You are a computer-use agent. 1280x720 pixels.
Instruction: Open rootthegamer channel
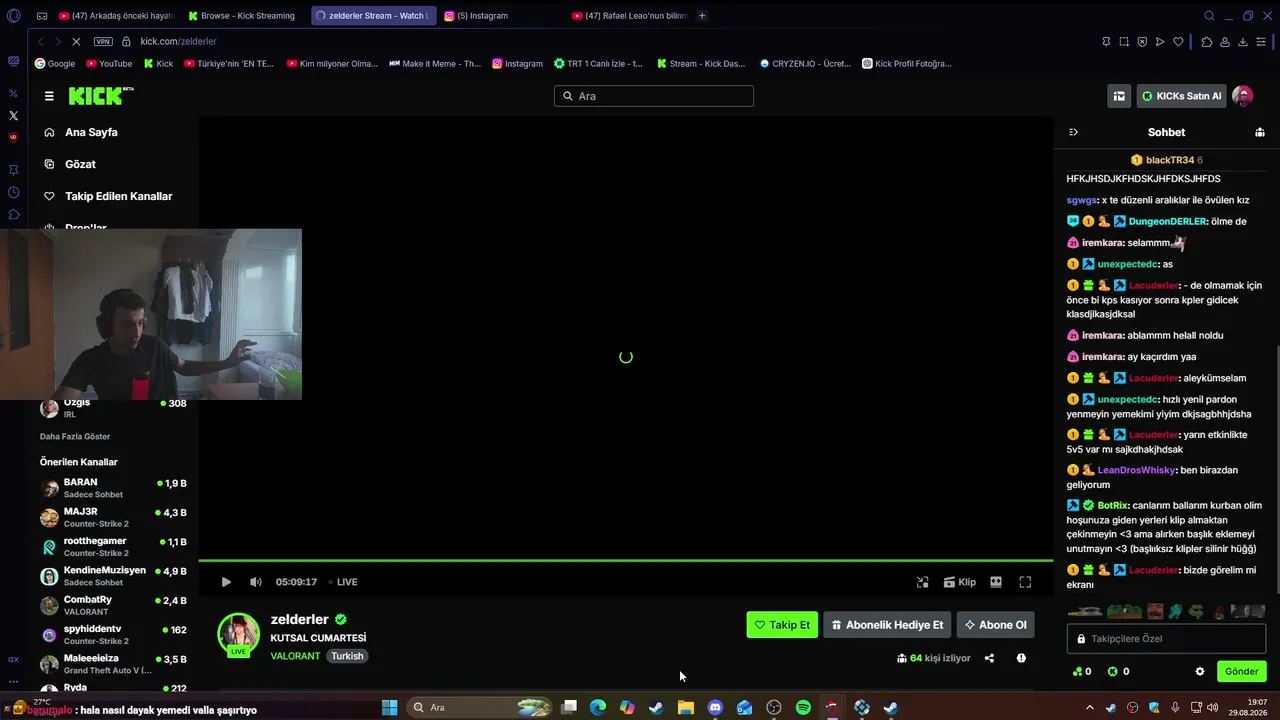click(x=113, y=547)
